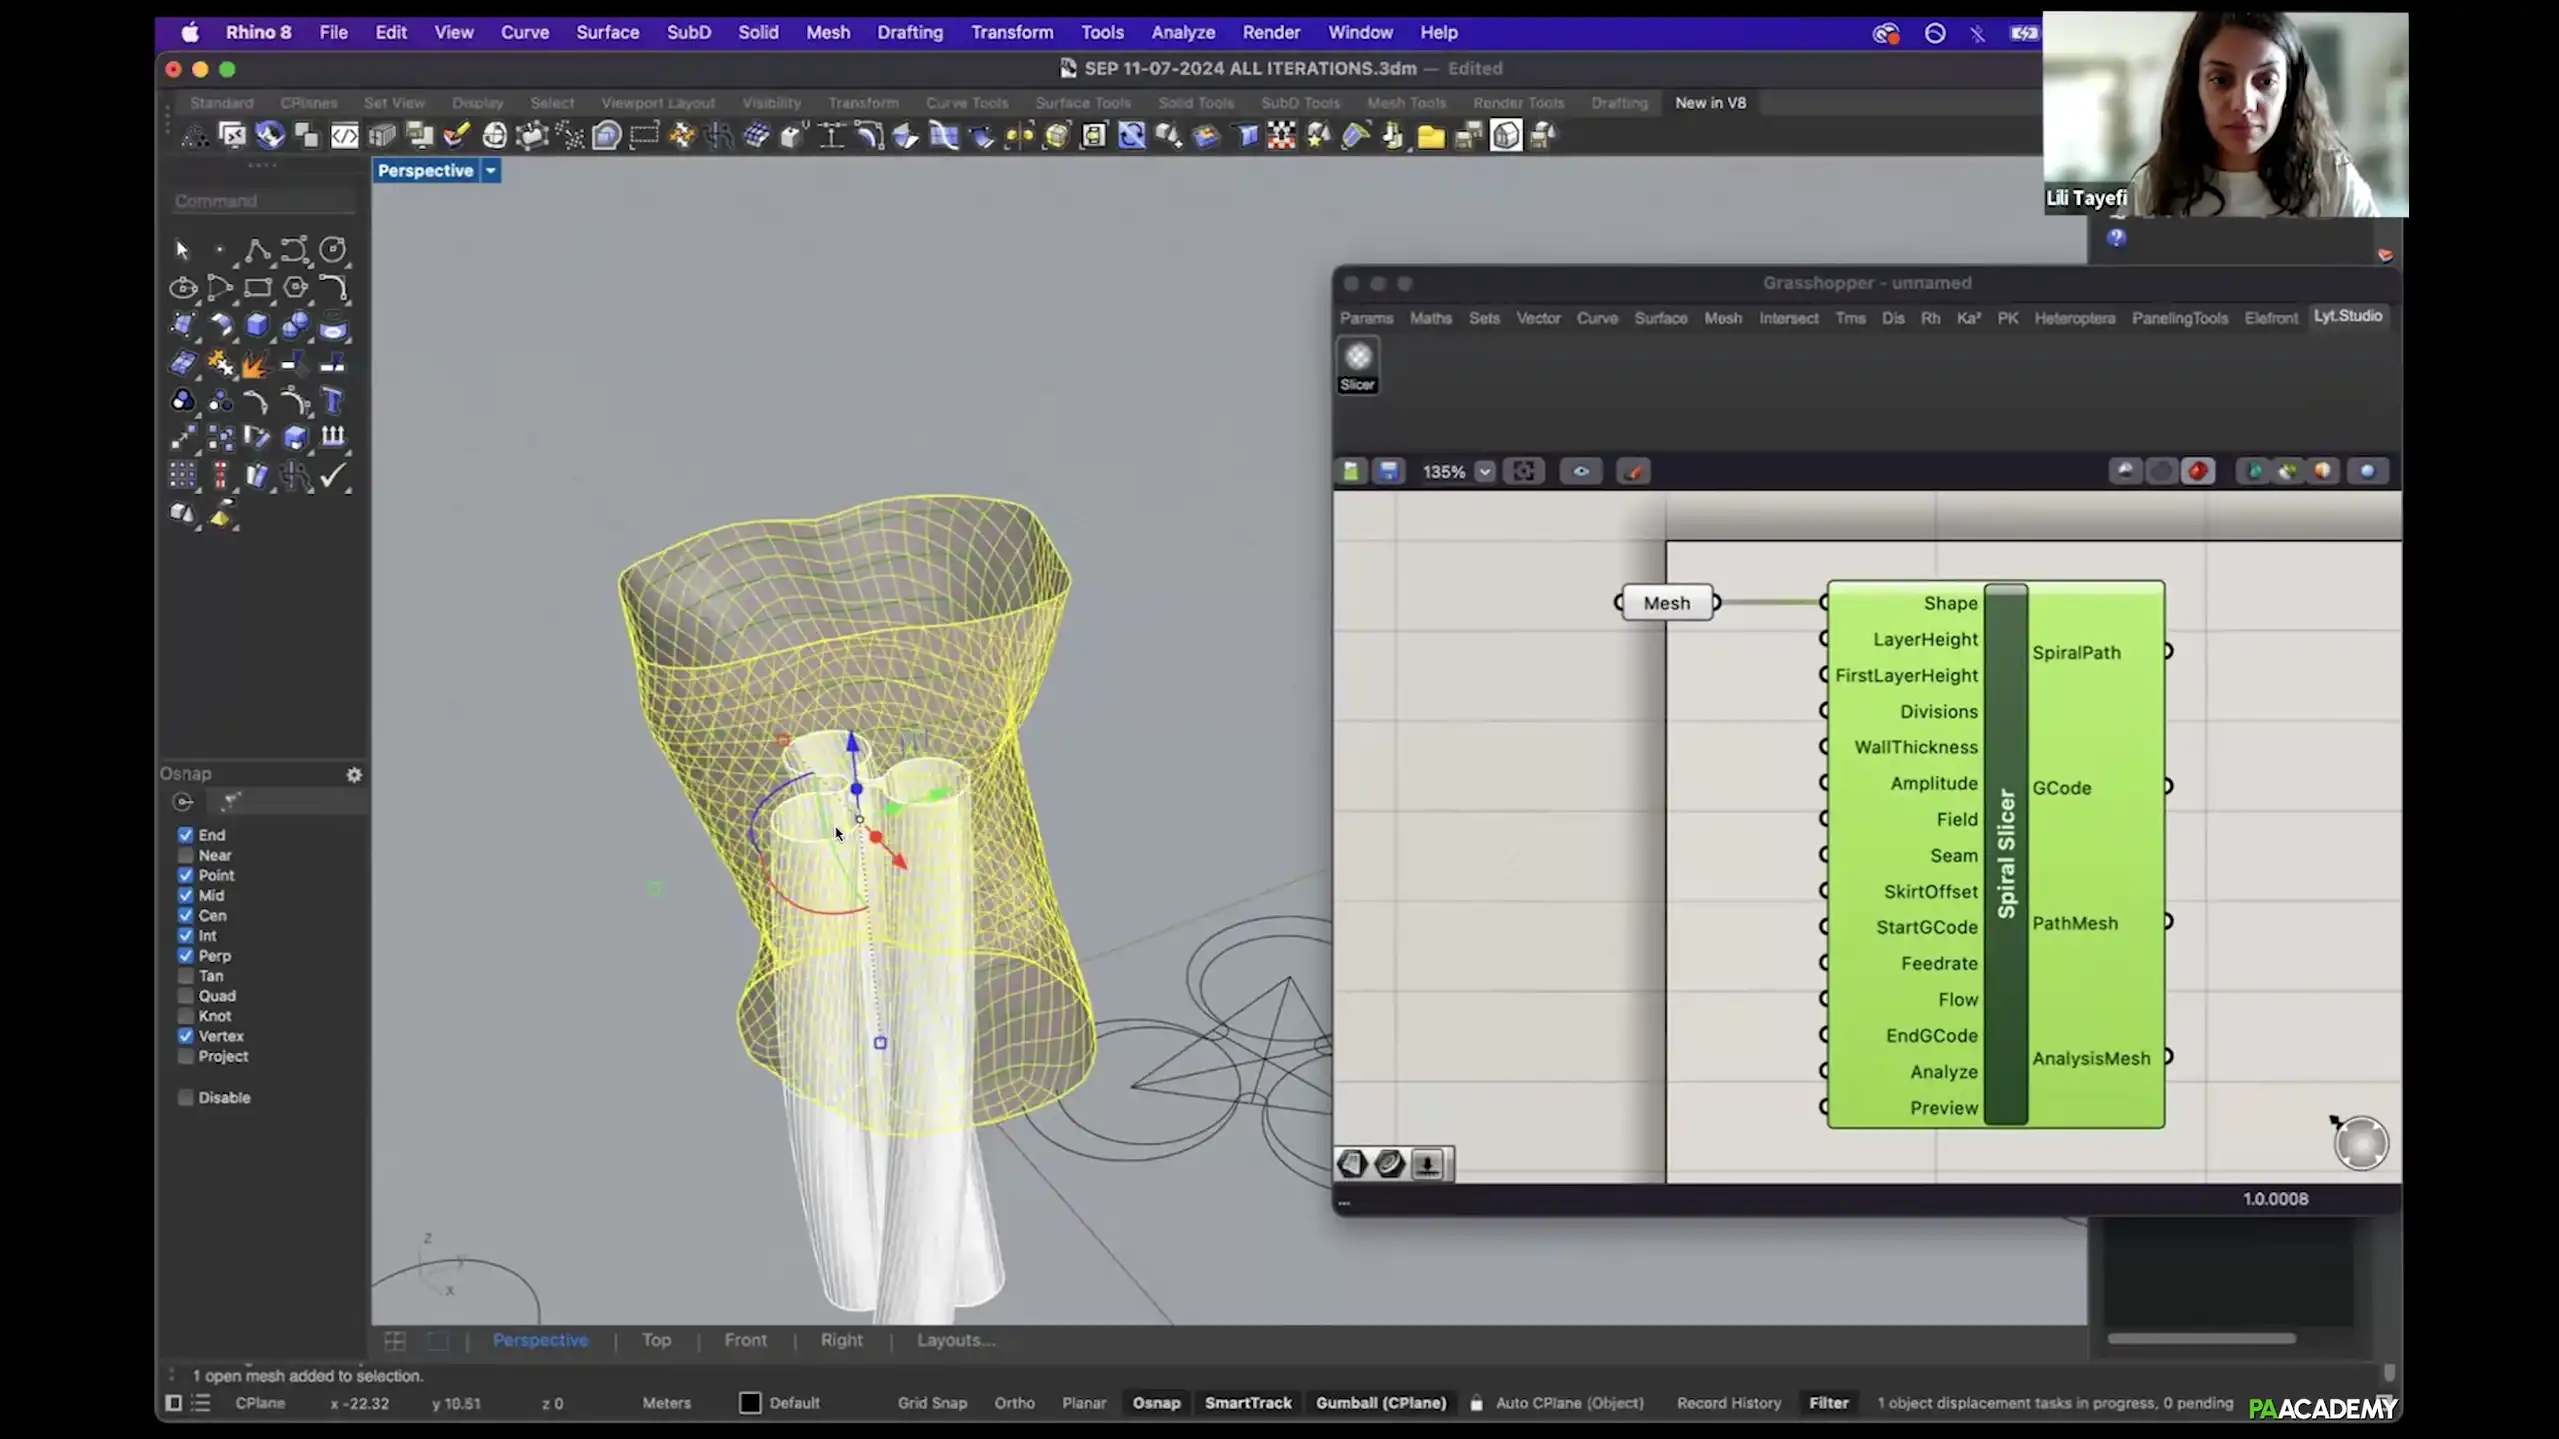Click the Osnap settings gear icon
Image resolution: width=2559 pixels, height=1439 pixels.
353,774
